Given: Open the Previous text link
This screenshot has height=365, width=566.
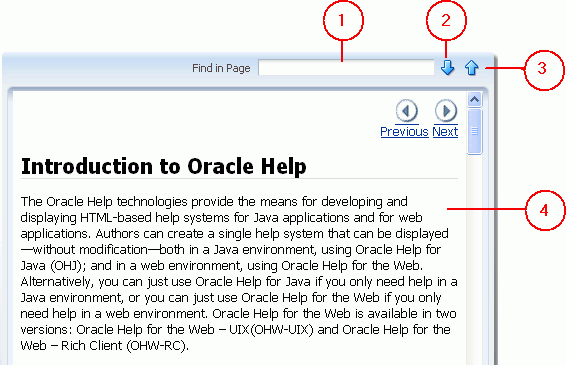Looking at the screenshot, I should [404, 132].
